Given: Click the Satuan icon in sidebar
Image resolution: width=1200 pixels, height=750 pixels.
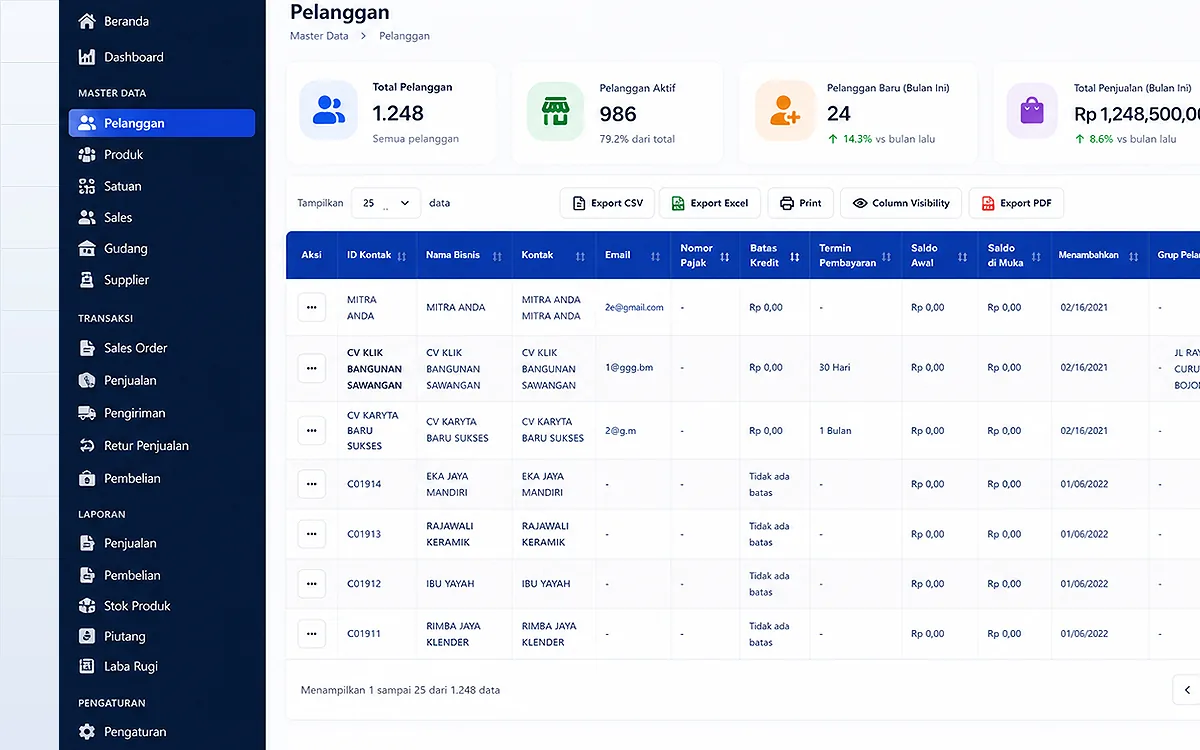Looking at the screenshot, I should point(87,186).
